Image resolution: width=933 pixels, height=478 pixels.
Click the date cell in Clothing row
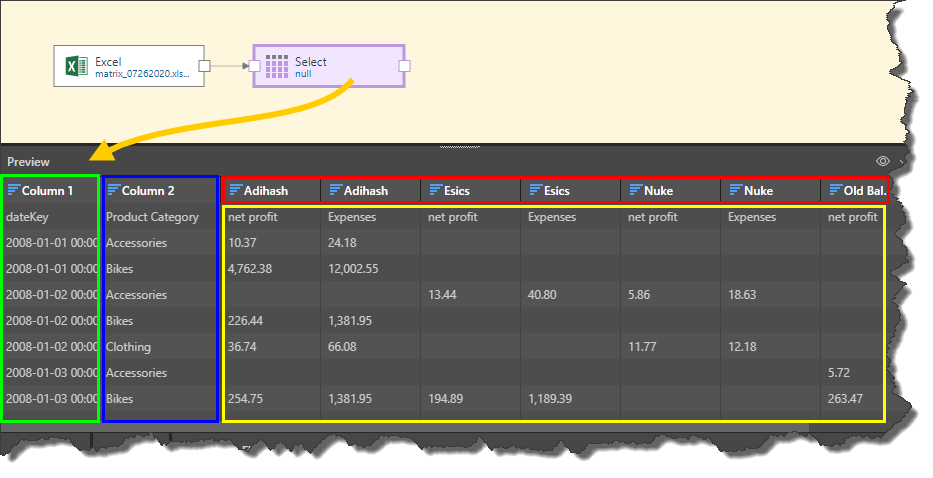pos(52,346)
